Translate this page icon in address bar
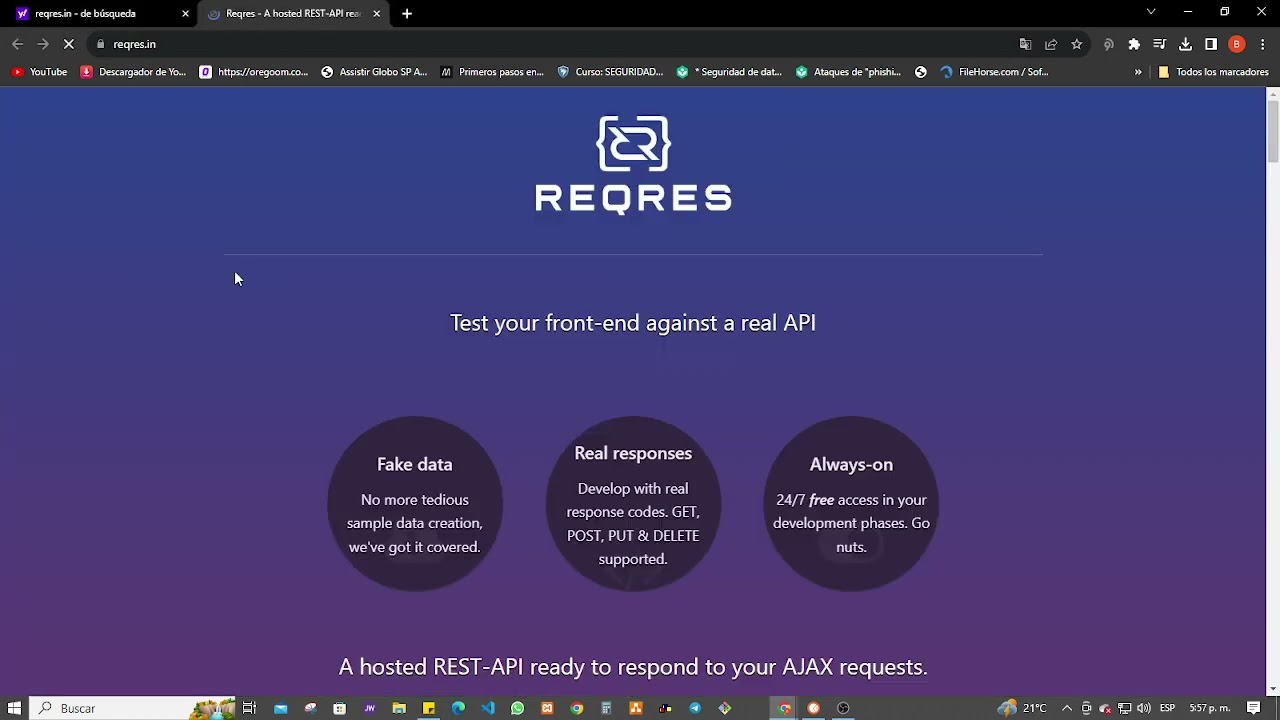Viewport: 1280px width, 720px height. tap(1025, 44)
